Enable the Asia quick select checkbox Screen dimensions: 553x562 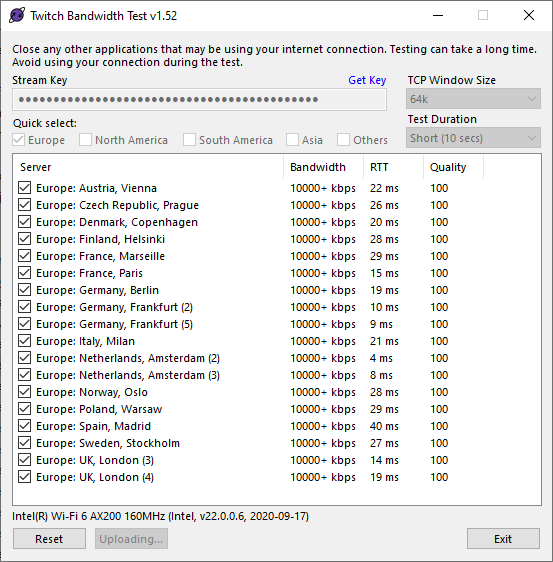pyautogui.click(x=292, y=140)
